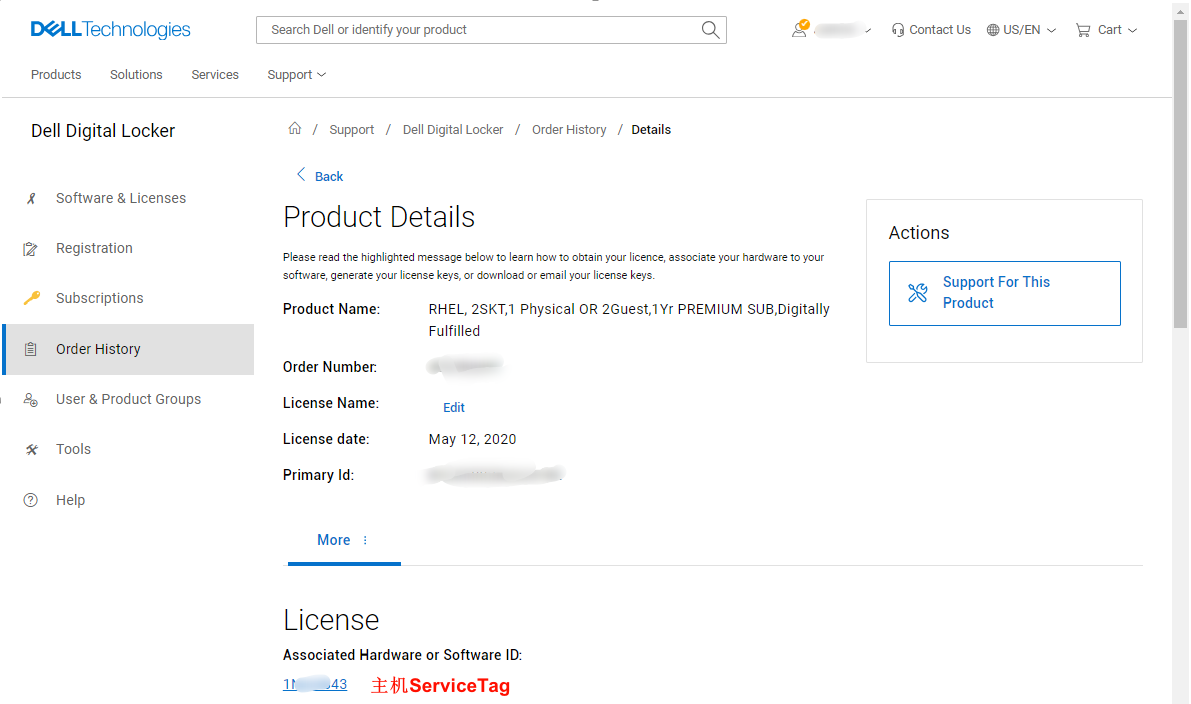Open Help via the question mark icon
Screen dimensions: 1191x704
[x=31, y=499]
